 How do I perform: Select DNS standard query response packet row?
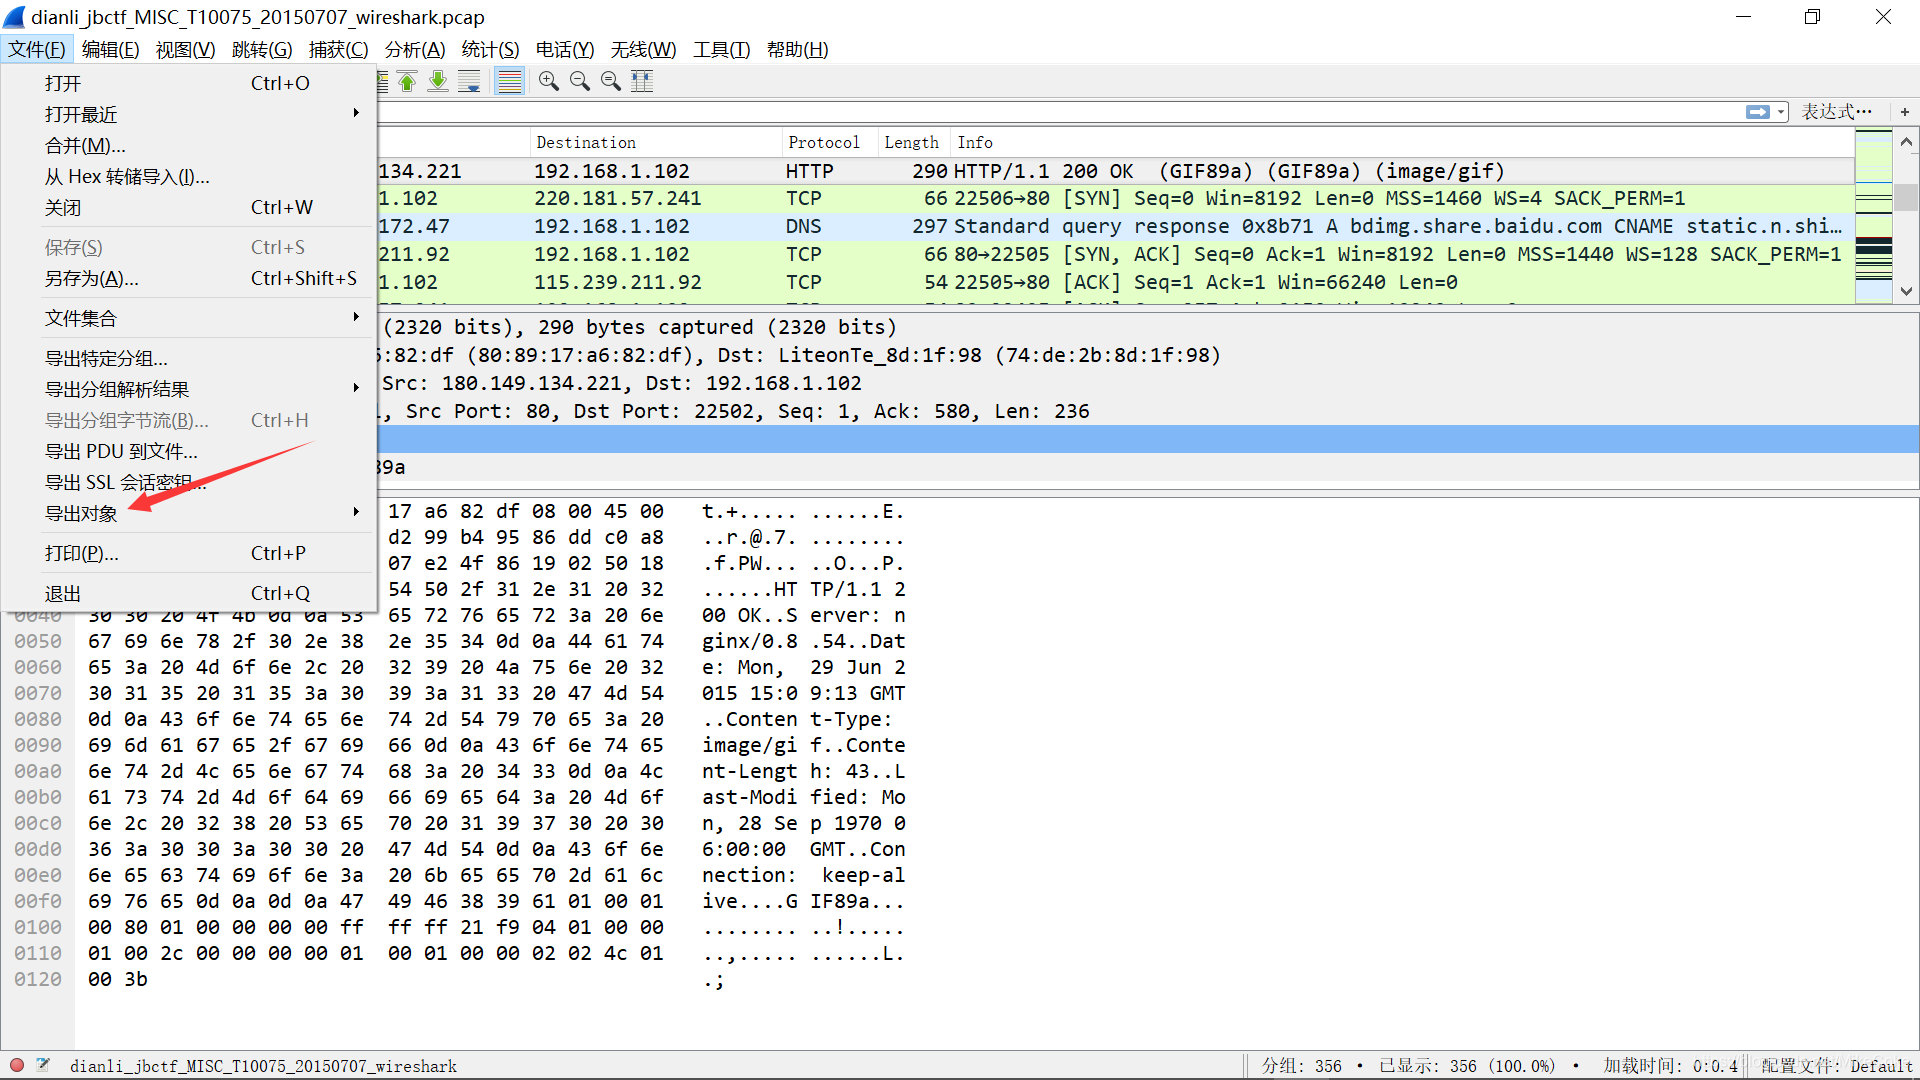coord(1000,227)
